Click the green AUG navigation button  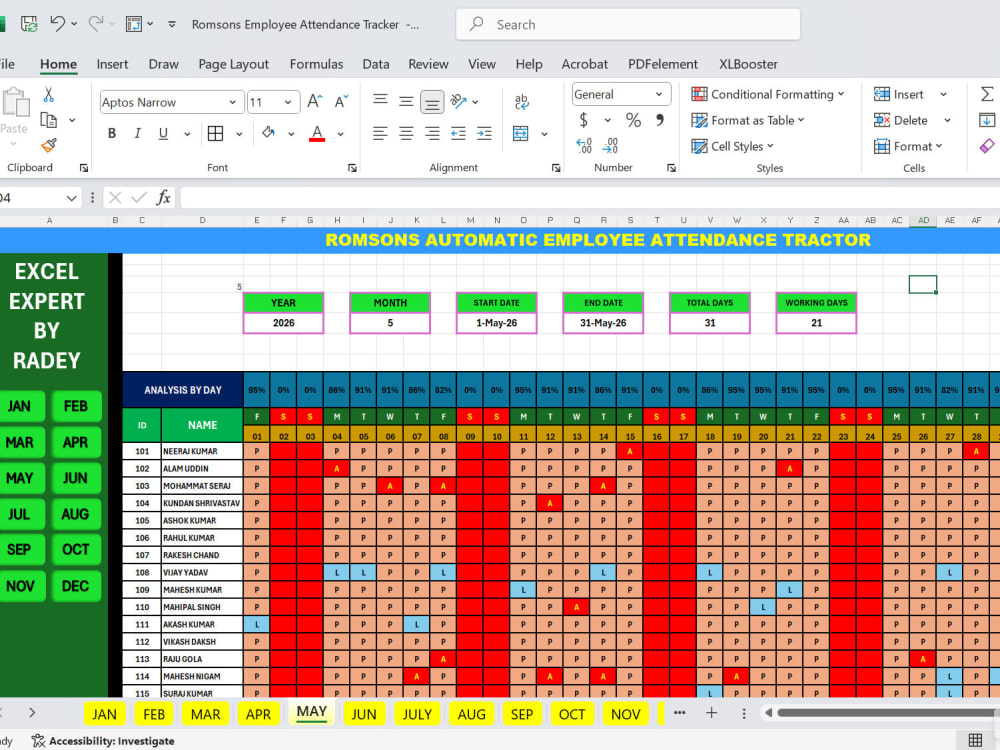pos(75,514)
